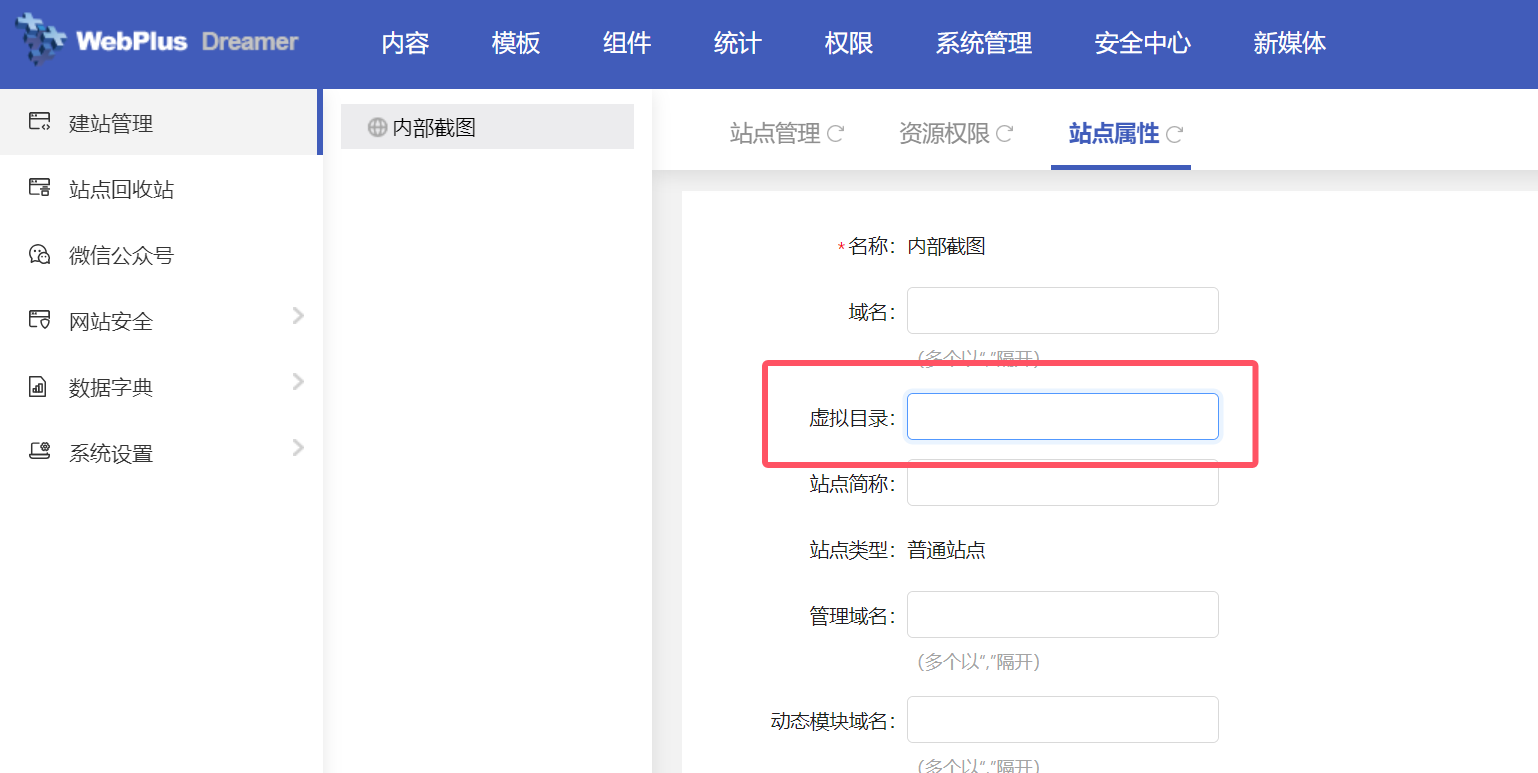
Task: Click the 建站管理 sidebar icon
Action: (39, 123)
